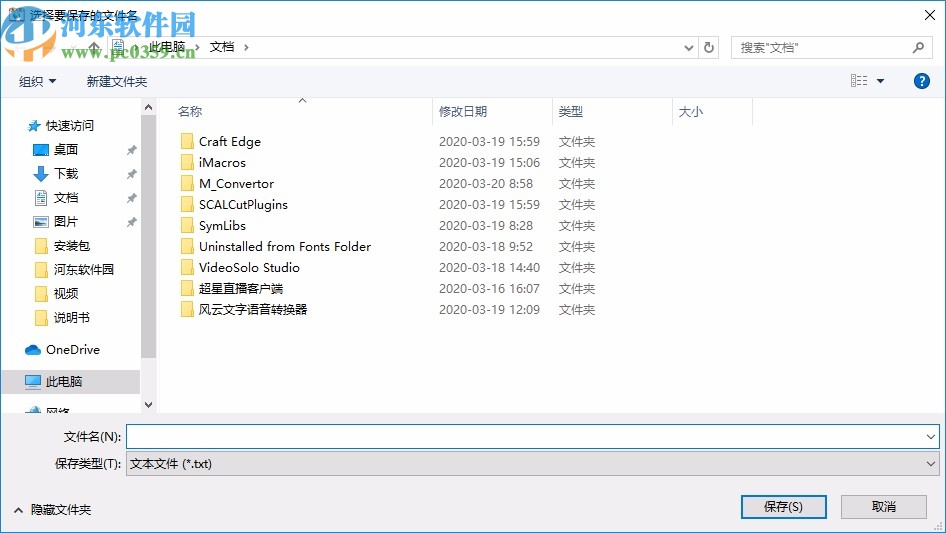
Task: Click the 取消 button
Action: pos(884,506)
